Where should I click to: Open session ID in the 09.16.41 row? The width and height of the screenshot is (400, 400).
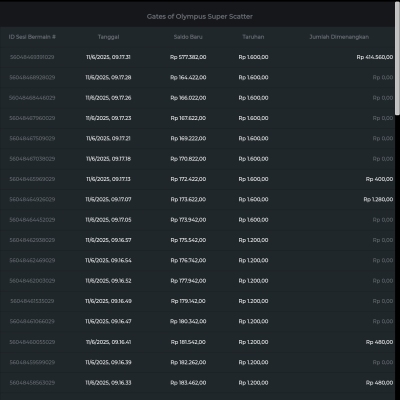point(32,342)
